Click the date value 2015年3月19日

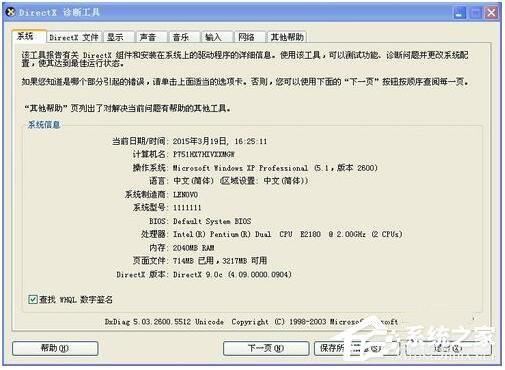point(200,141)
